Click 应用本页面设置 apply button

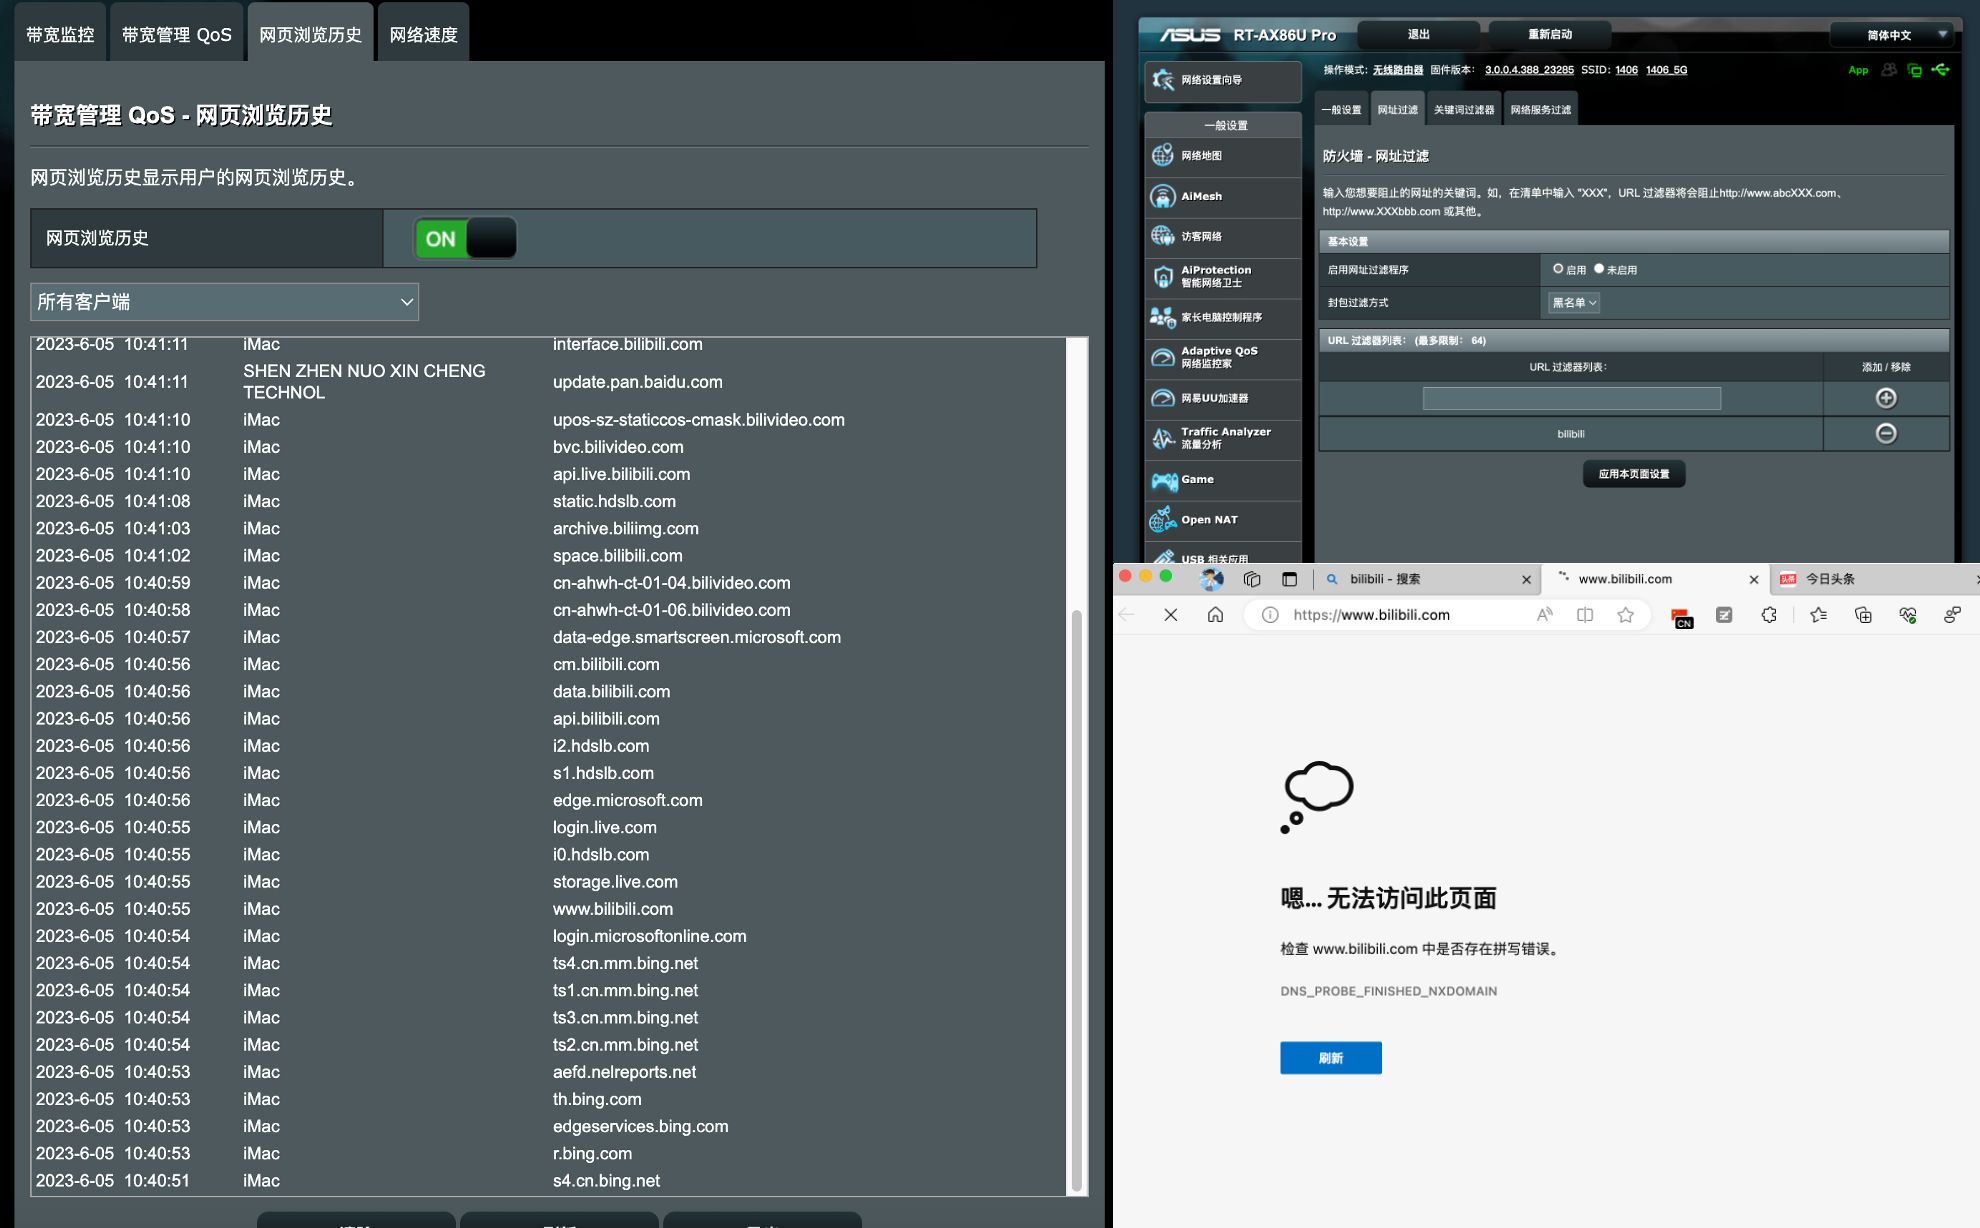point(1634,474)
